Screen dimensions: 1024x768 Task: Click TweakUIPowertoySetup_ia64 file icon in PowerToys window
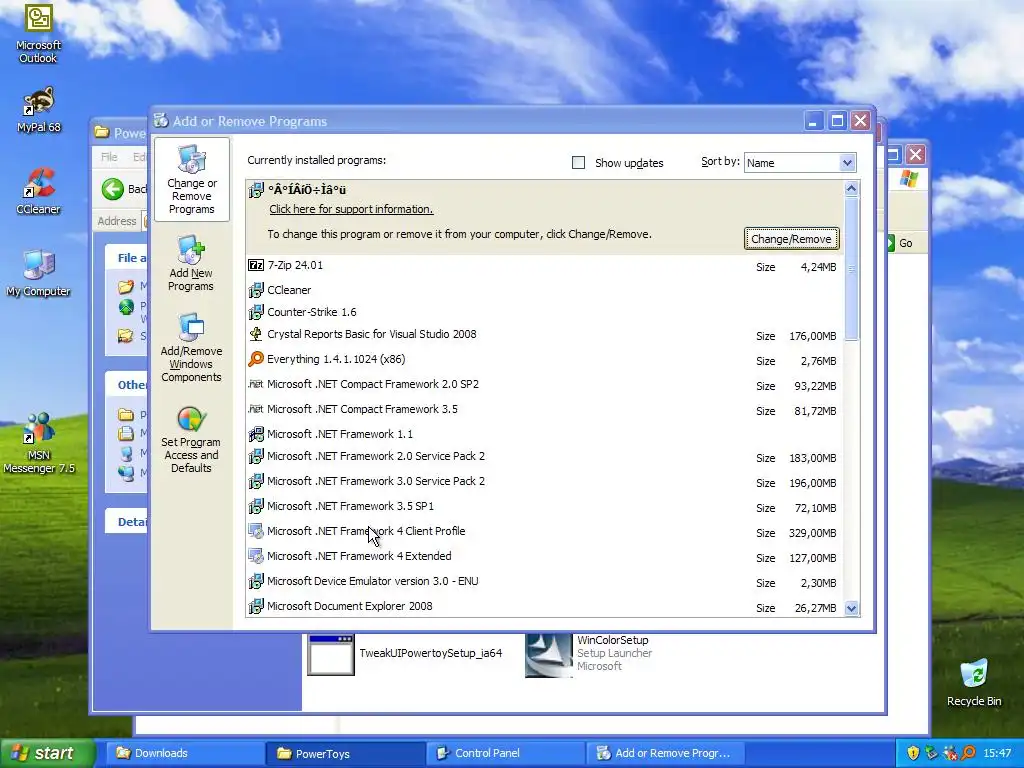point(330,655)
